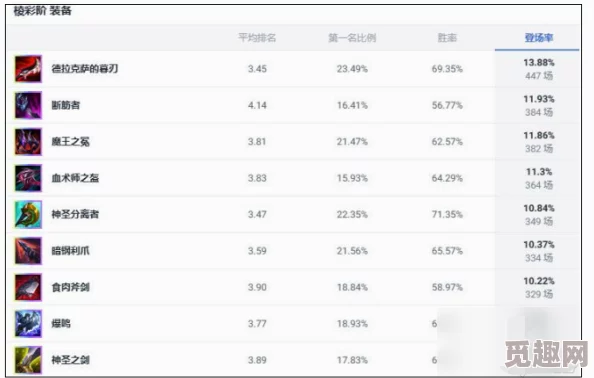Sort by 胜率 column header

[x=447, y=38]
